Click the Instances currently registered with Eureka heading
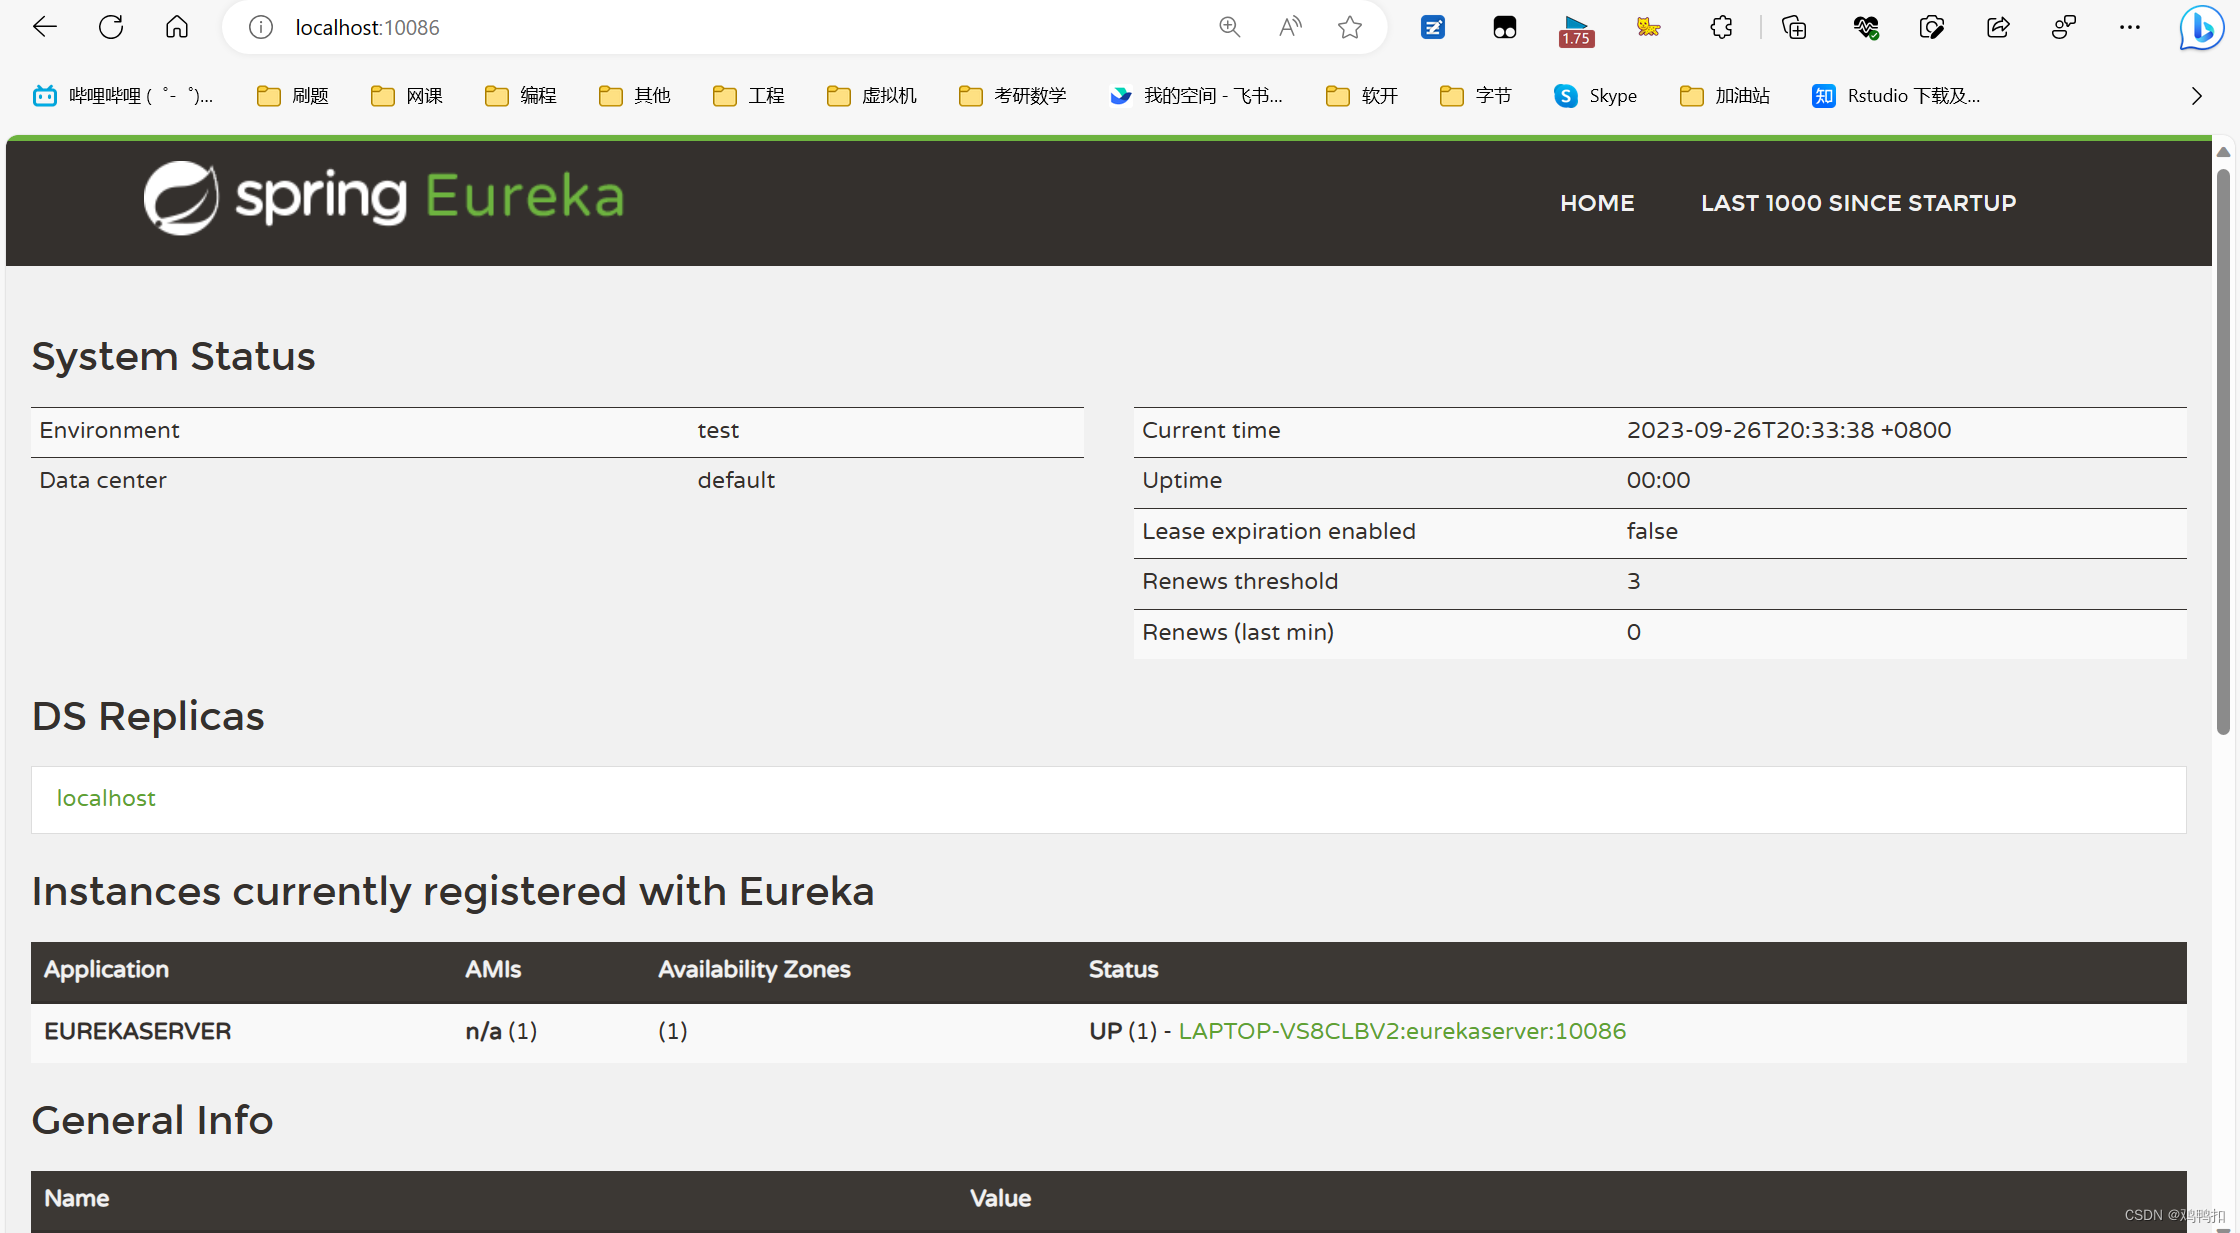The width and height of the screenshot is (2240, 1233). tap(453, 891)
